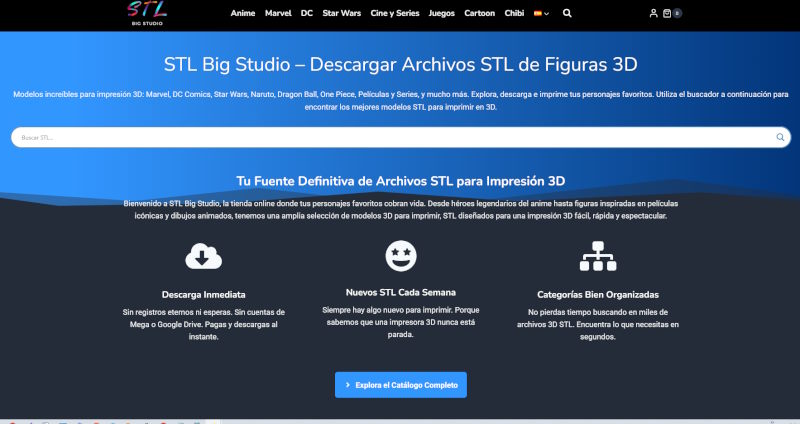Screen dimensions: 800x424
Task: Open the Juegos menu item
Action: (441, 13)
